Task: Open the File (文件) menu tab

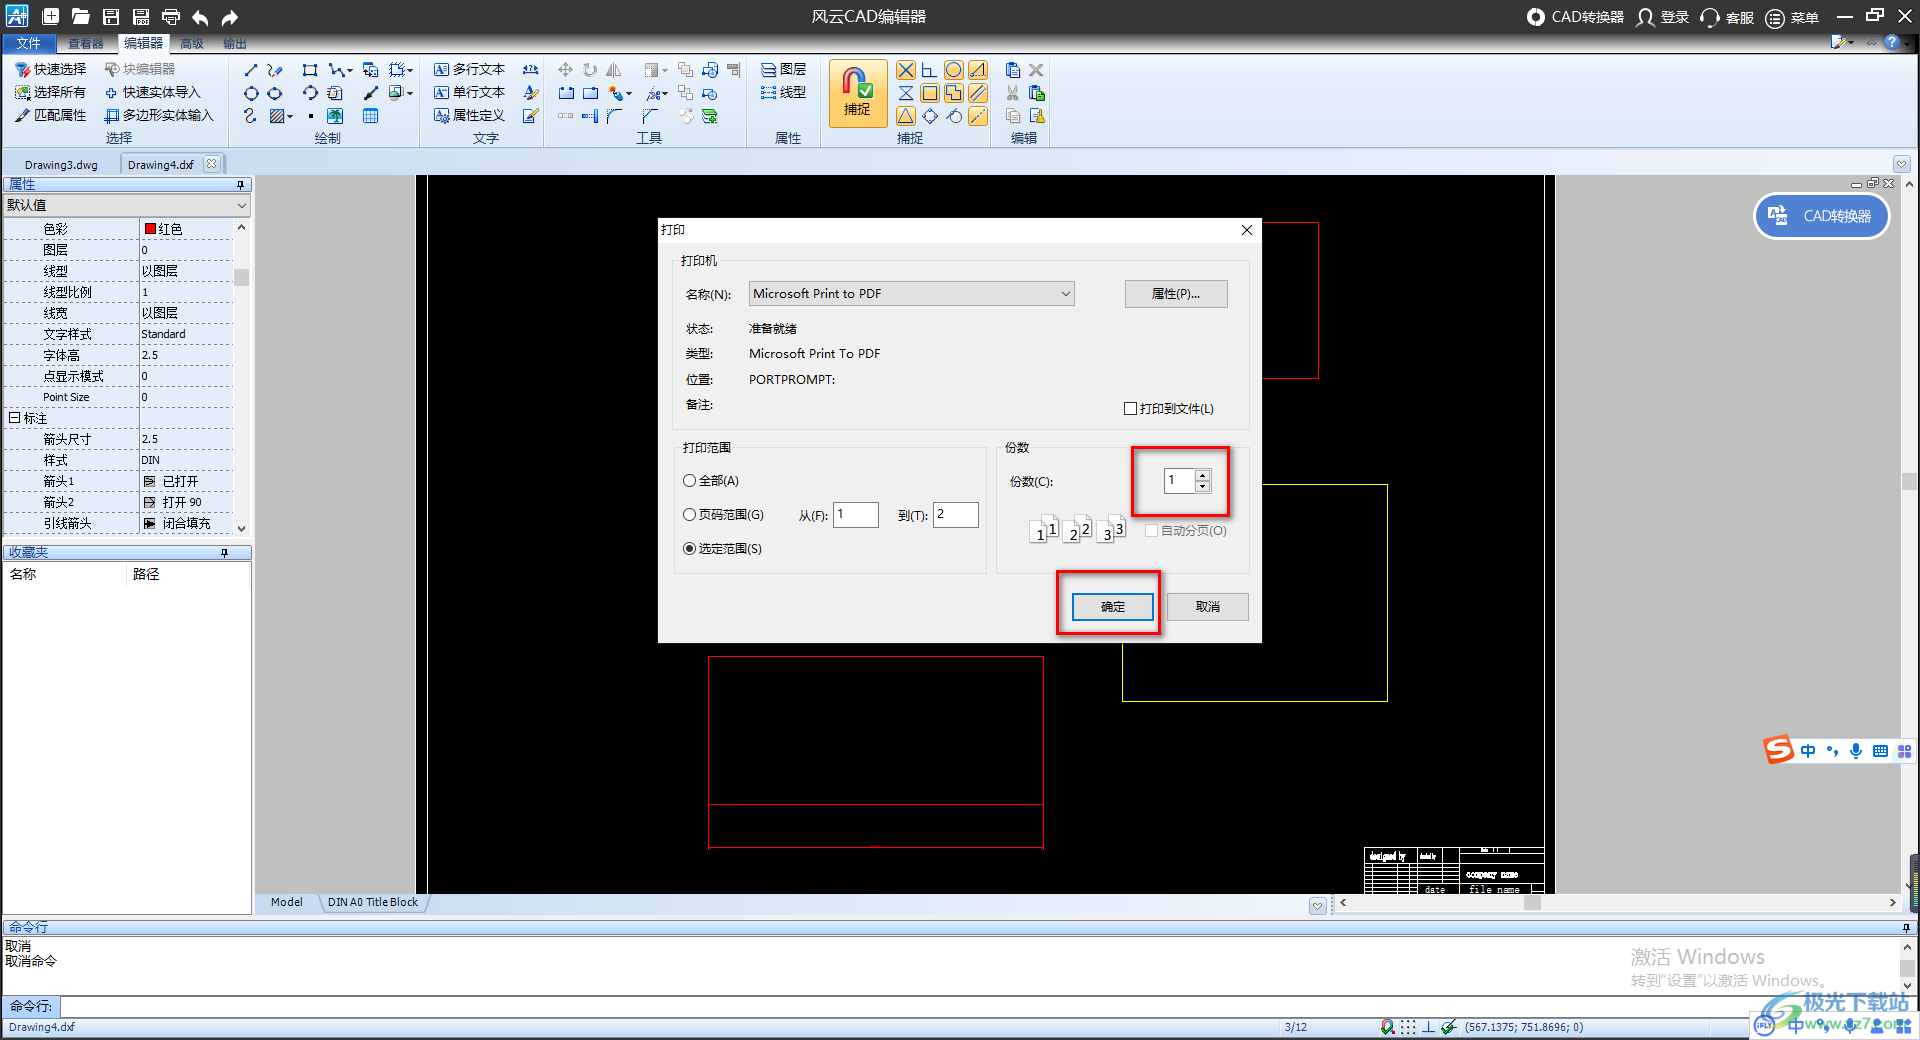Action: tap(28, 43)
